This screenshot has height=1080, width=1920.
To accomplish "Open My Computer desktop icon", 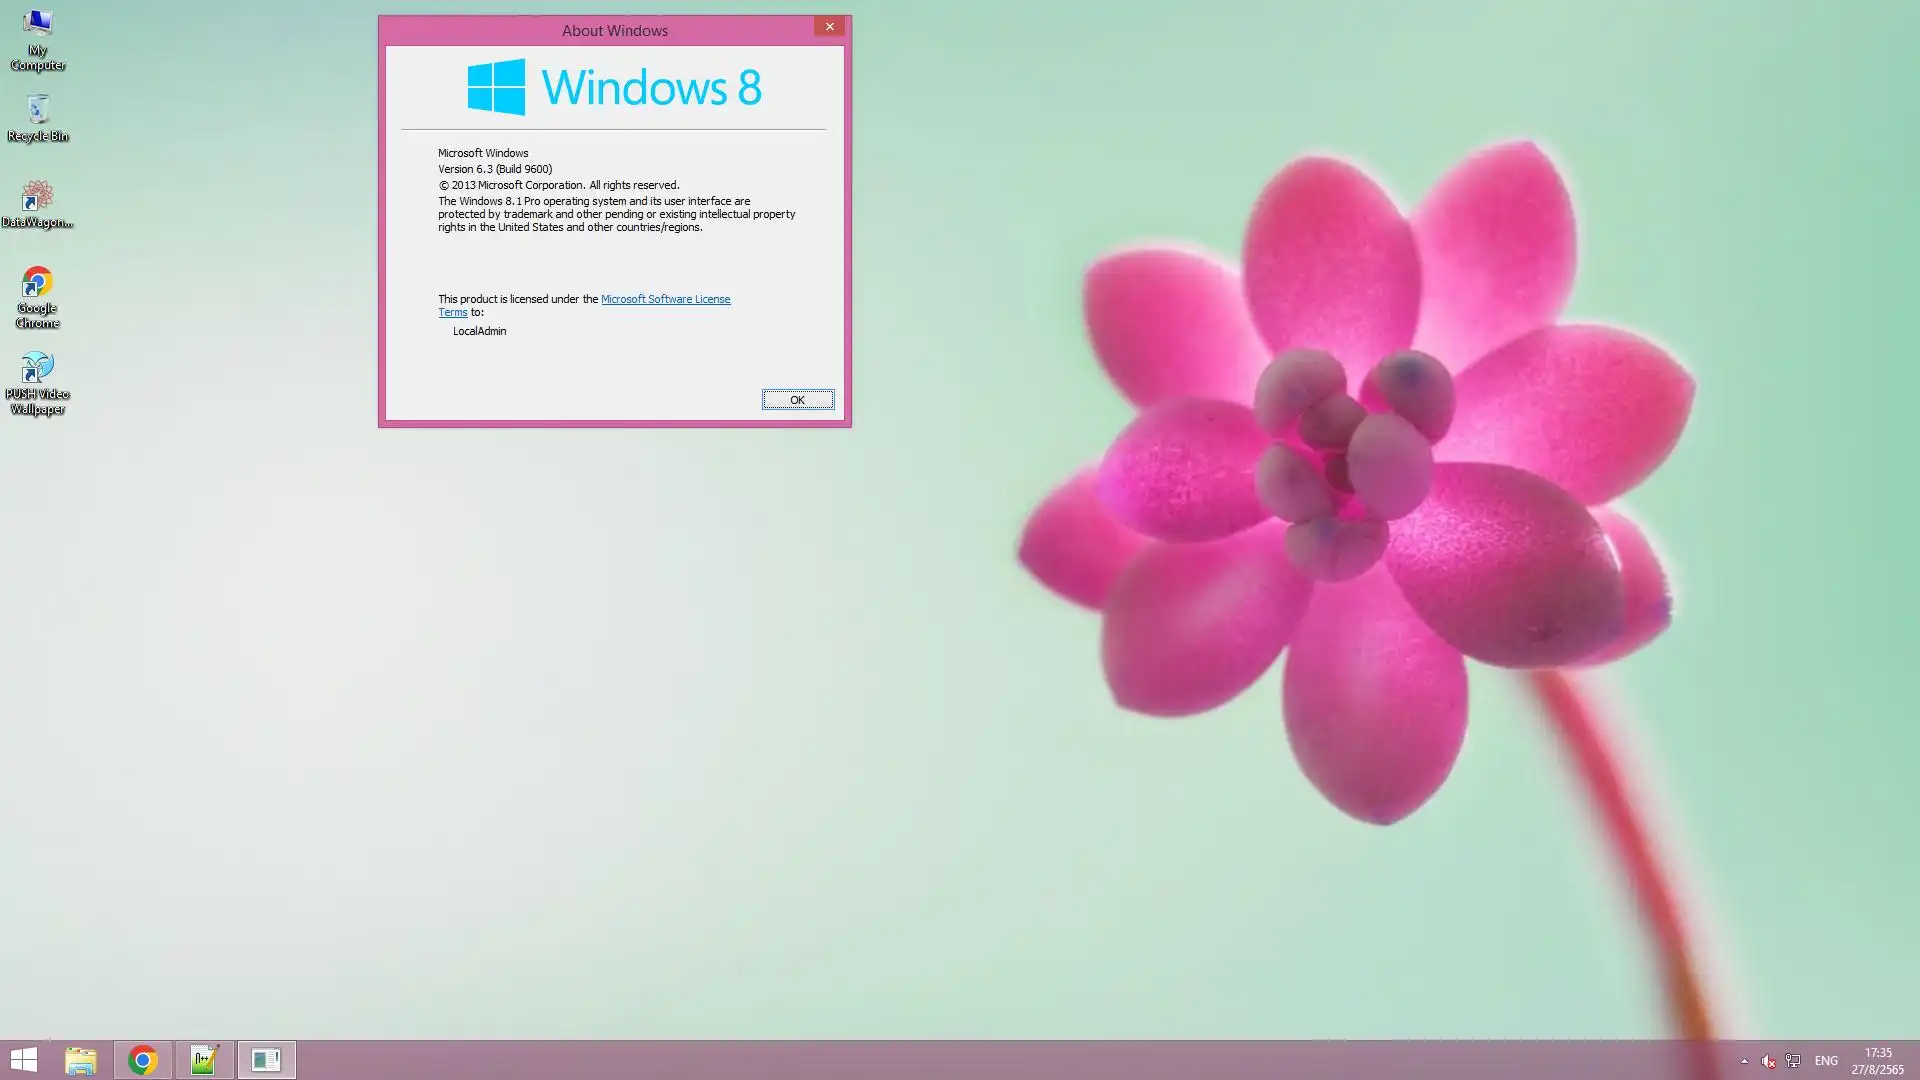I will [37, 38].
